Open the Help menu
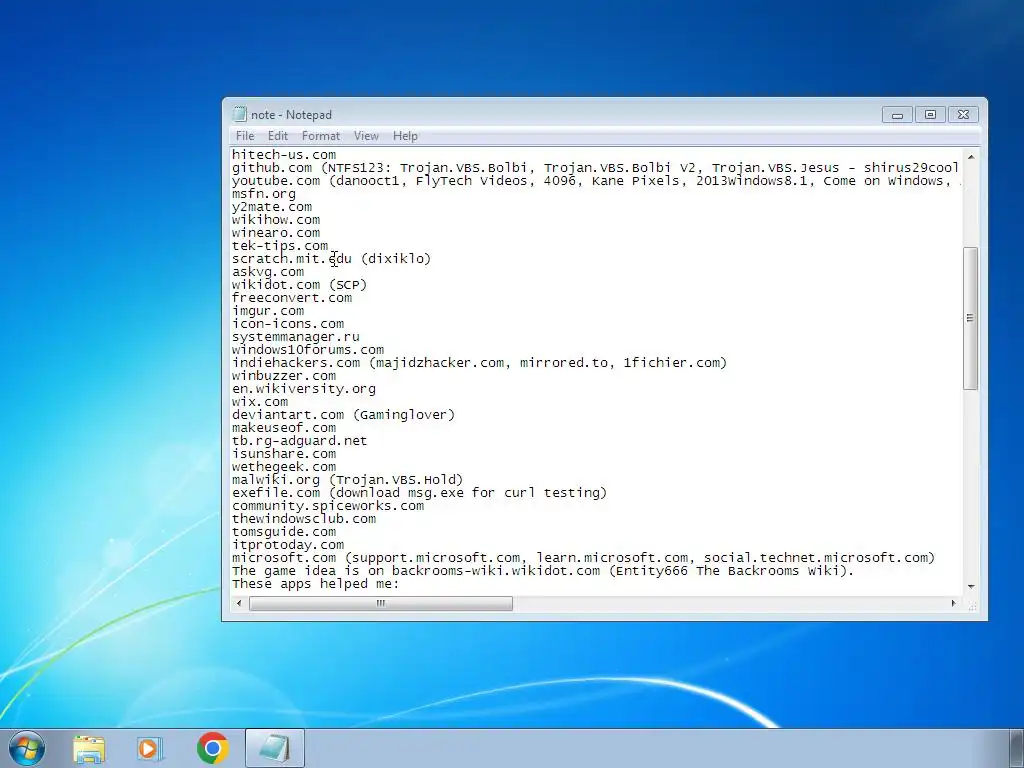Screen dimensions: 1024x768 [405, 136]
